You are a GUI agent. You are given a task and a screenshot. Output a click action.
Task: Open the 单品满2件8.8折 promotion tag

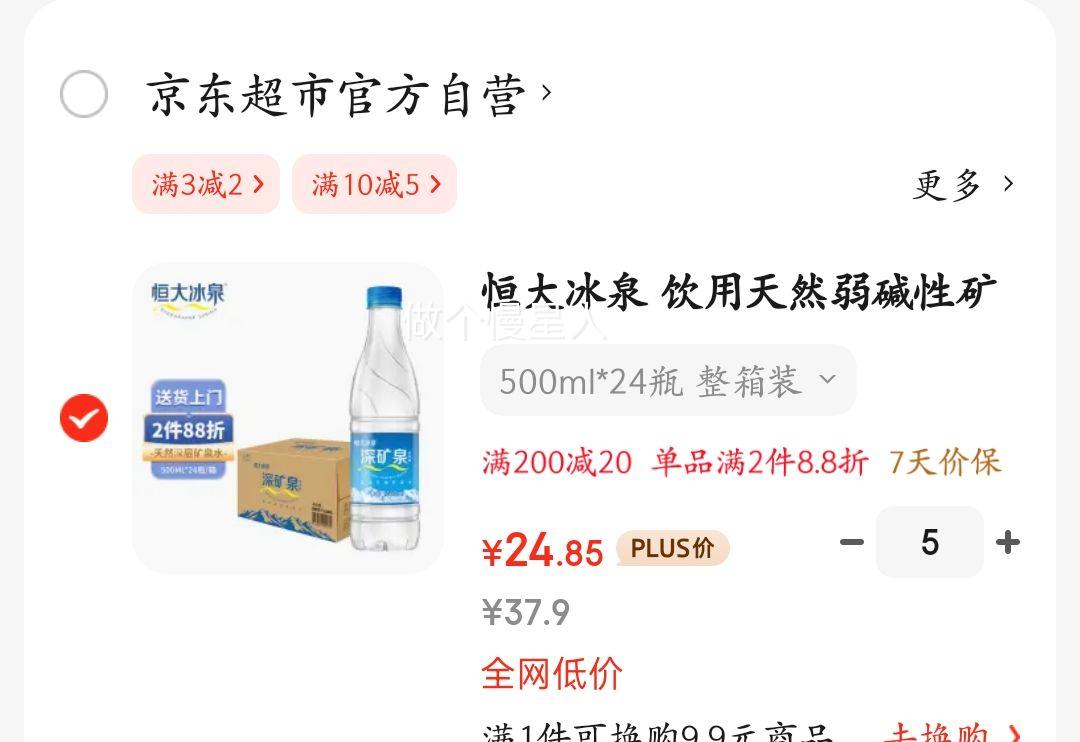click(x=760, y=462)
